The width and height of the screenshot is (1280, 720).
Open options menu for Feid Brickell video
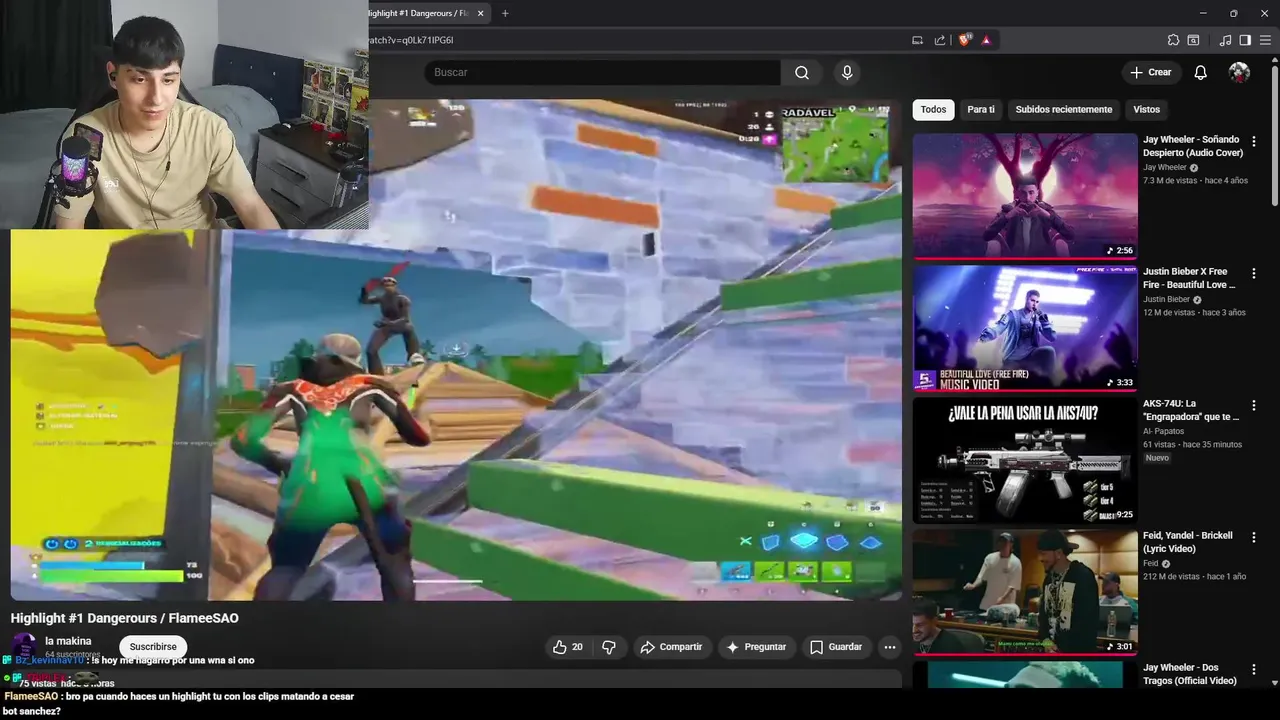point(1254,537)
